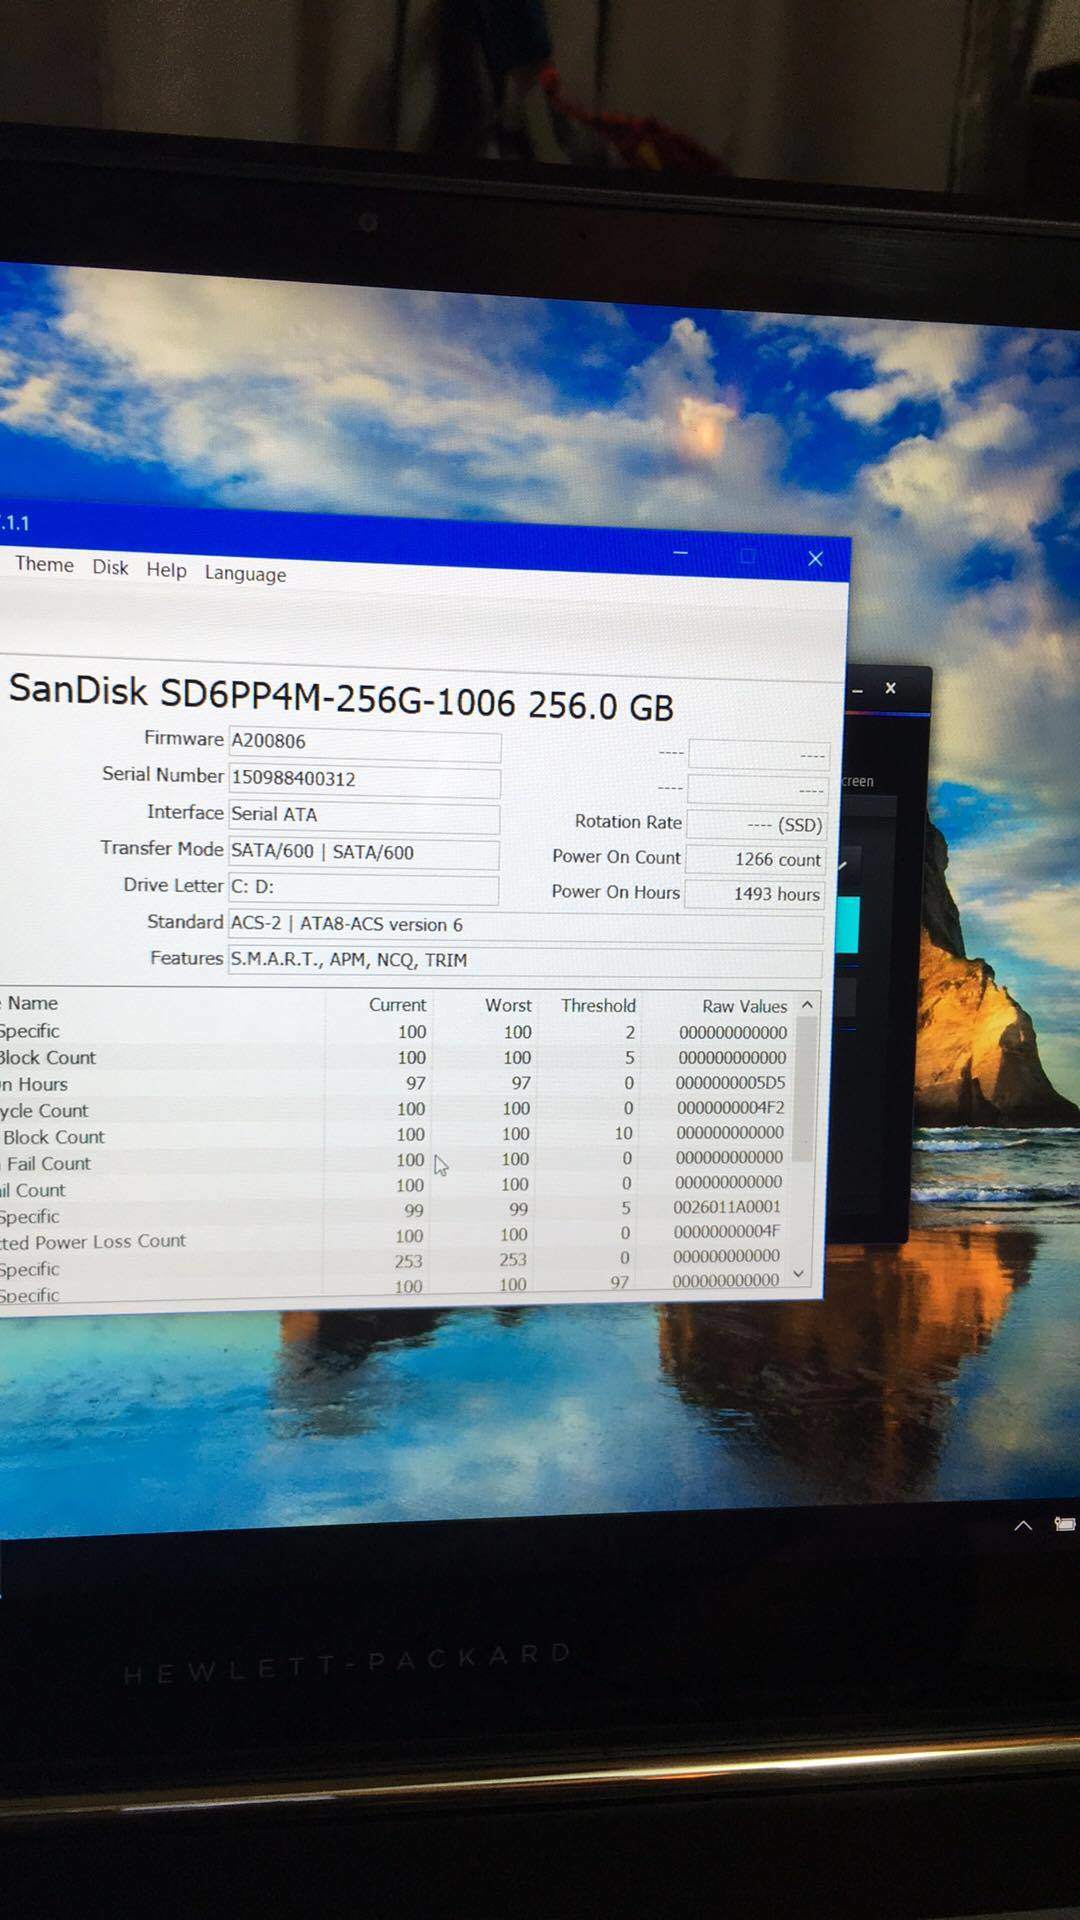Show hidden tray icons chevron
The width and height of the screenshot is (1080, 1920).
click(x=1023, y=1526)
